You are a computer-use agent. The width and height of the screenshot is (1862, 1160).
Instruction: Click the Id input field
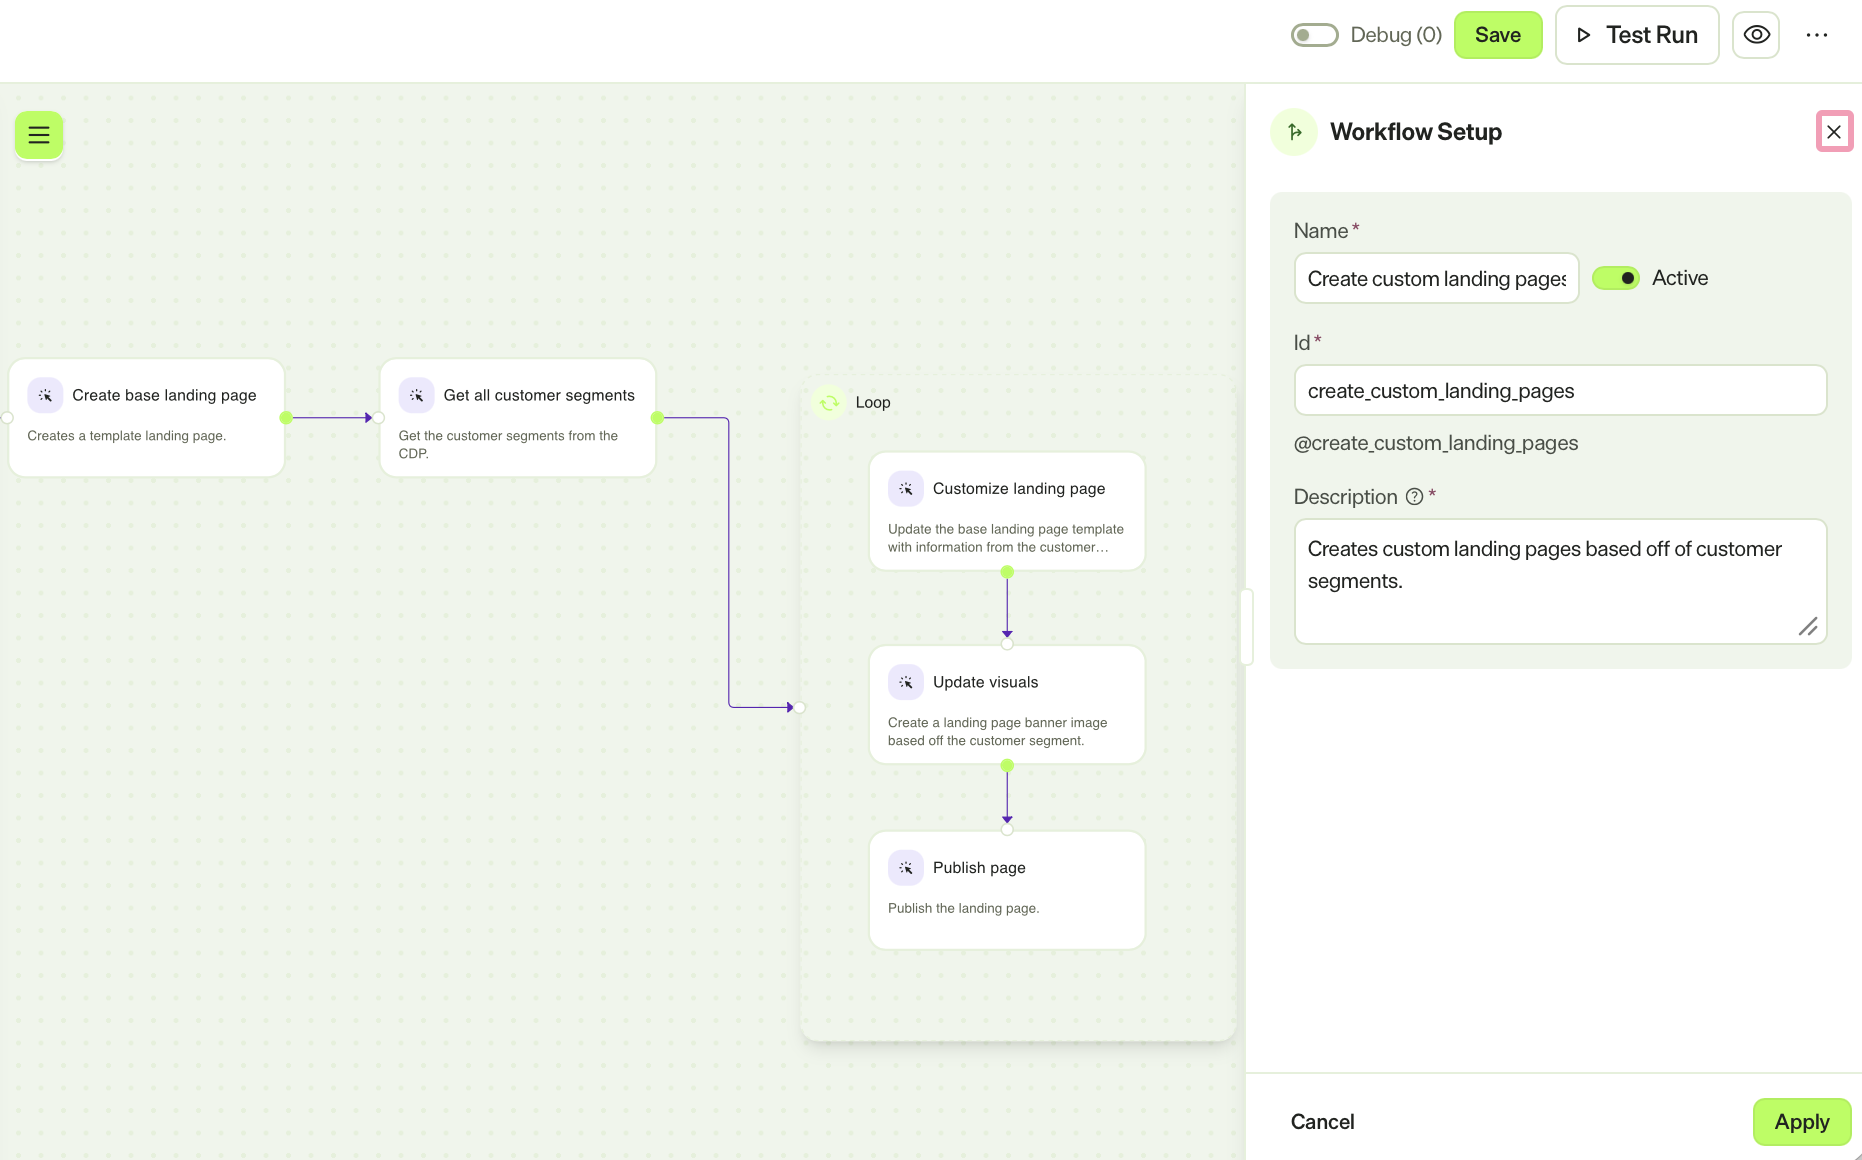click(1560, 390)
